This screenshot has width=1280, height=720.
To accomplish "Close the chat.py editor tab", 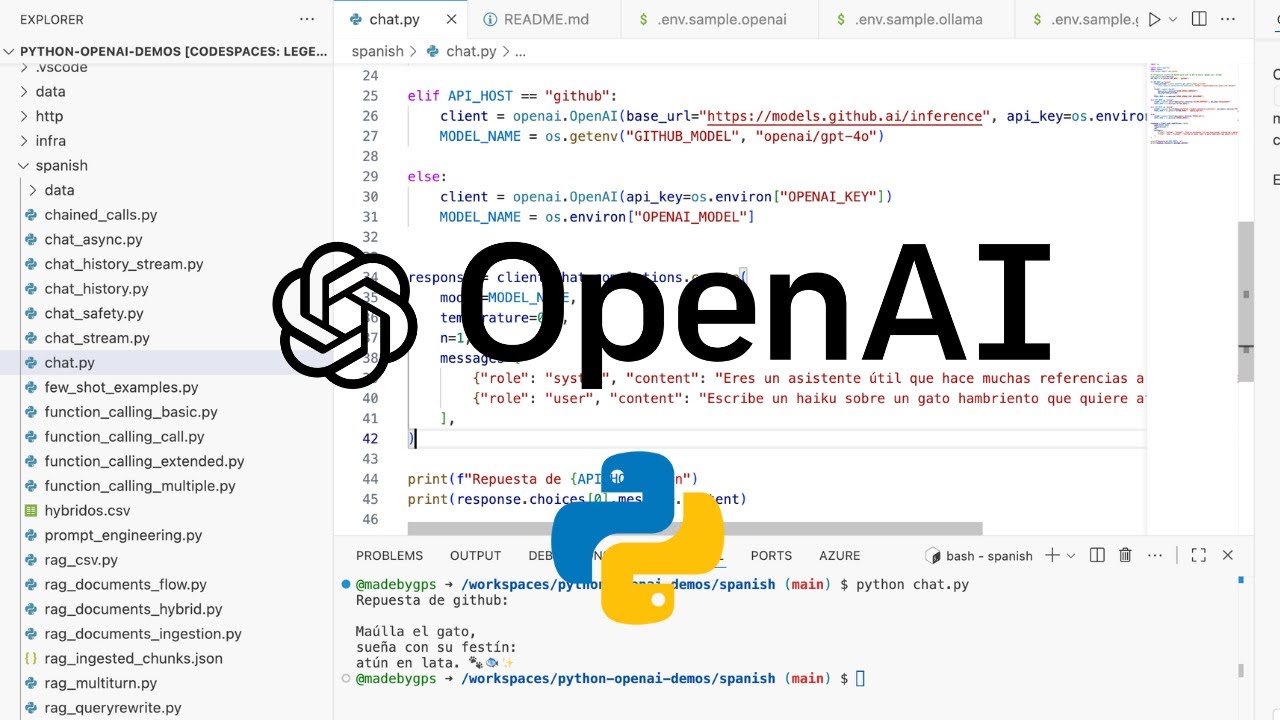I will [x=452, y=19].
